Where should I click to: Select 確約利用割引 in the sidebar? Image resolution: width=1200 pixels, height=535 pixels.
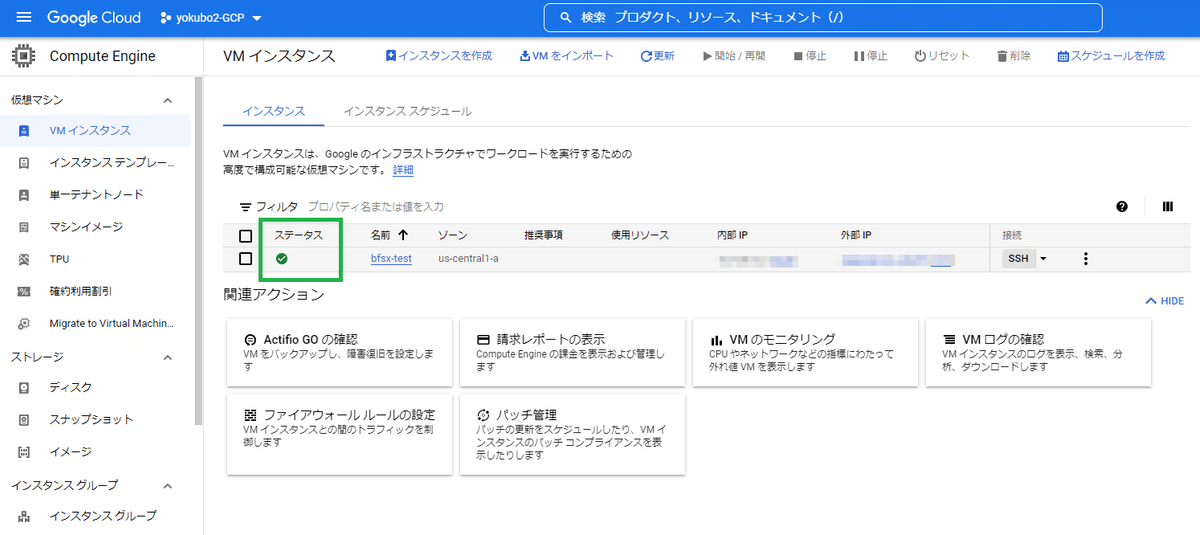click(x=95, y=291)
